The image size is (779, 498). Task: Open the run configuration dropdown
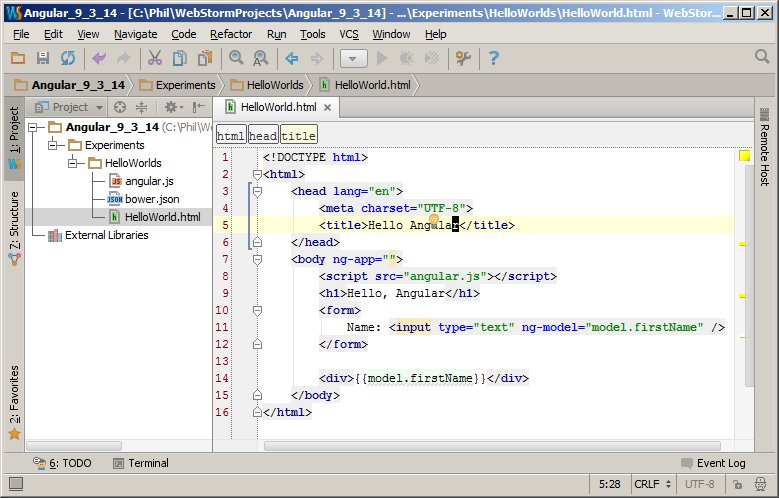coord(353,59)
